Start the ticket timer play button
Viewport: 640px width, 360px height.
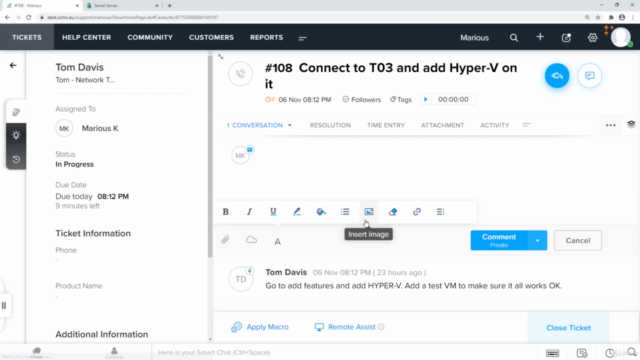point(425,99)
